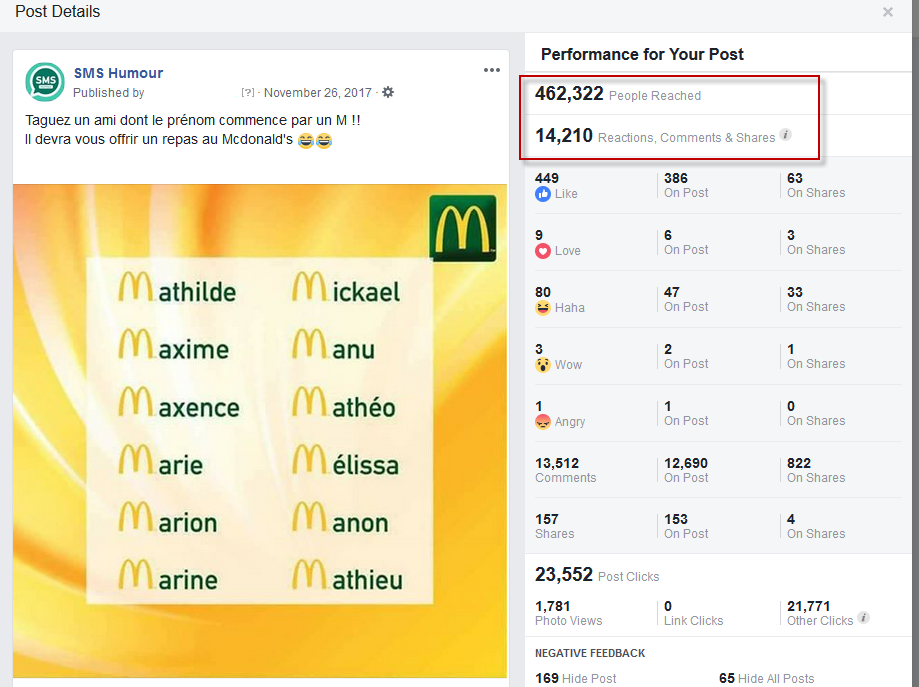Viewport: 919px width, 687px height.
Task: Click info icon beside Other Clicks
Action: point(863,618)
